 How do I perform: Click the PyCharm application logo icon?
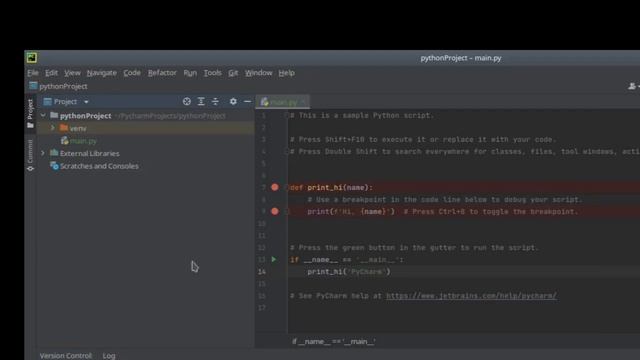coord(32,58)
